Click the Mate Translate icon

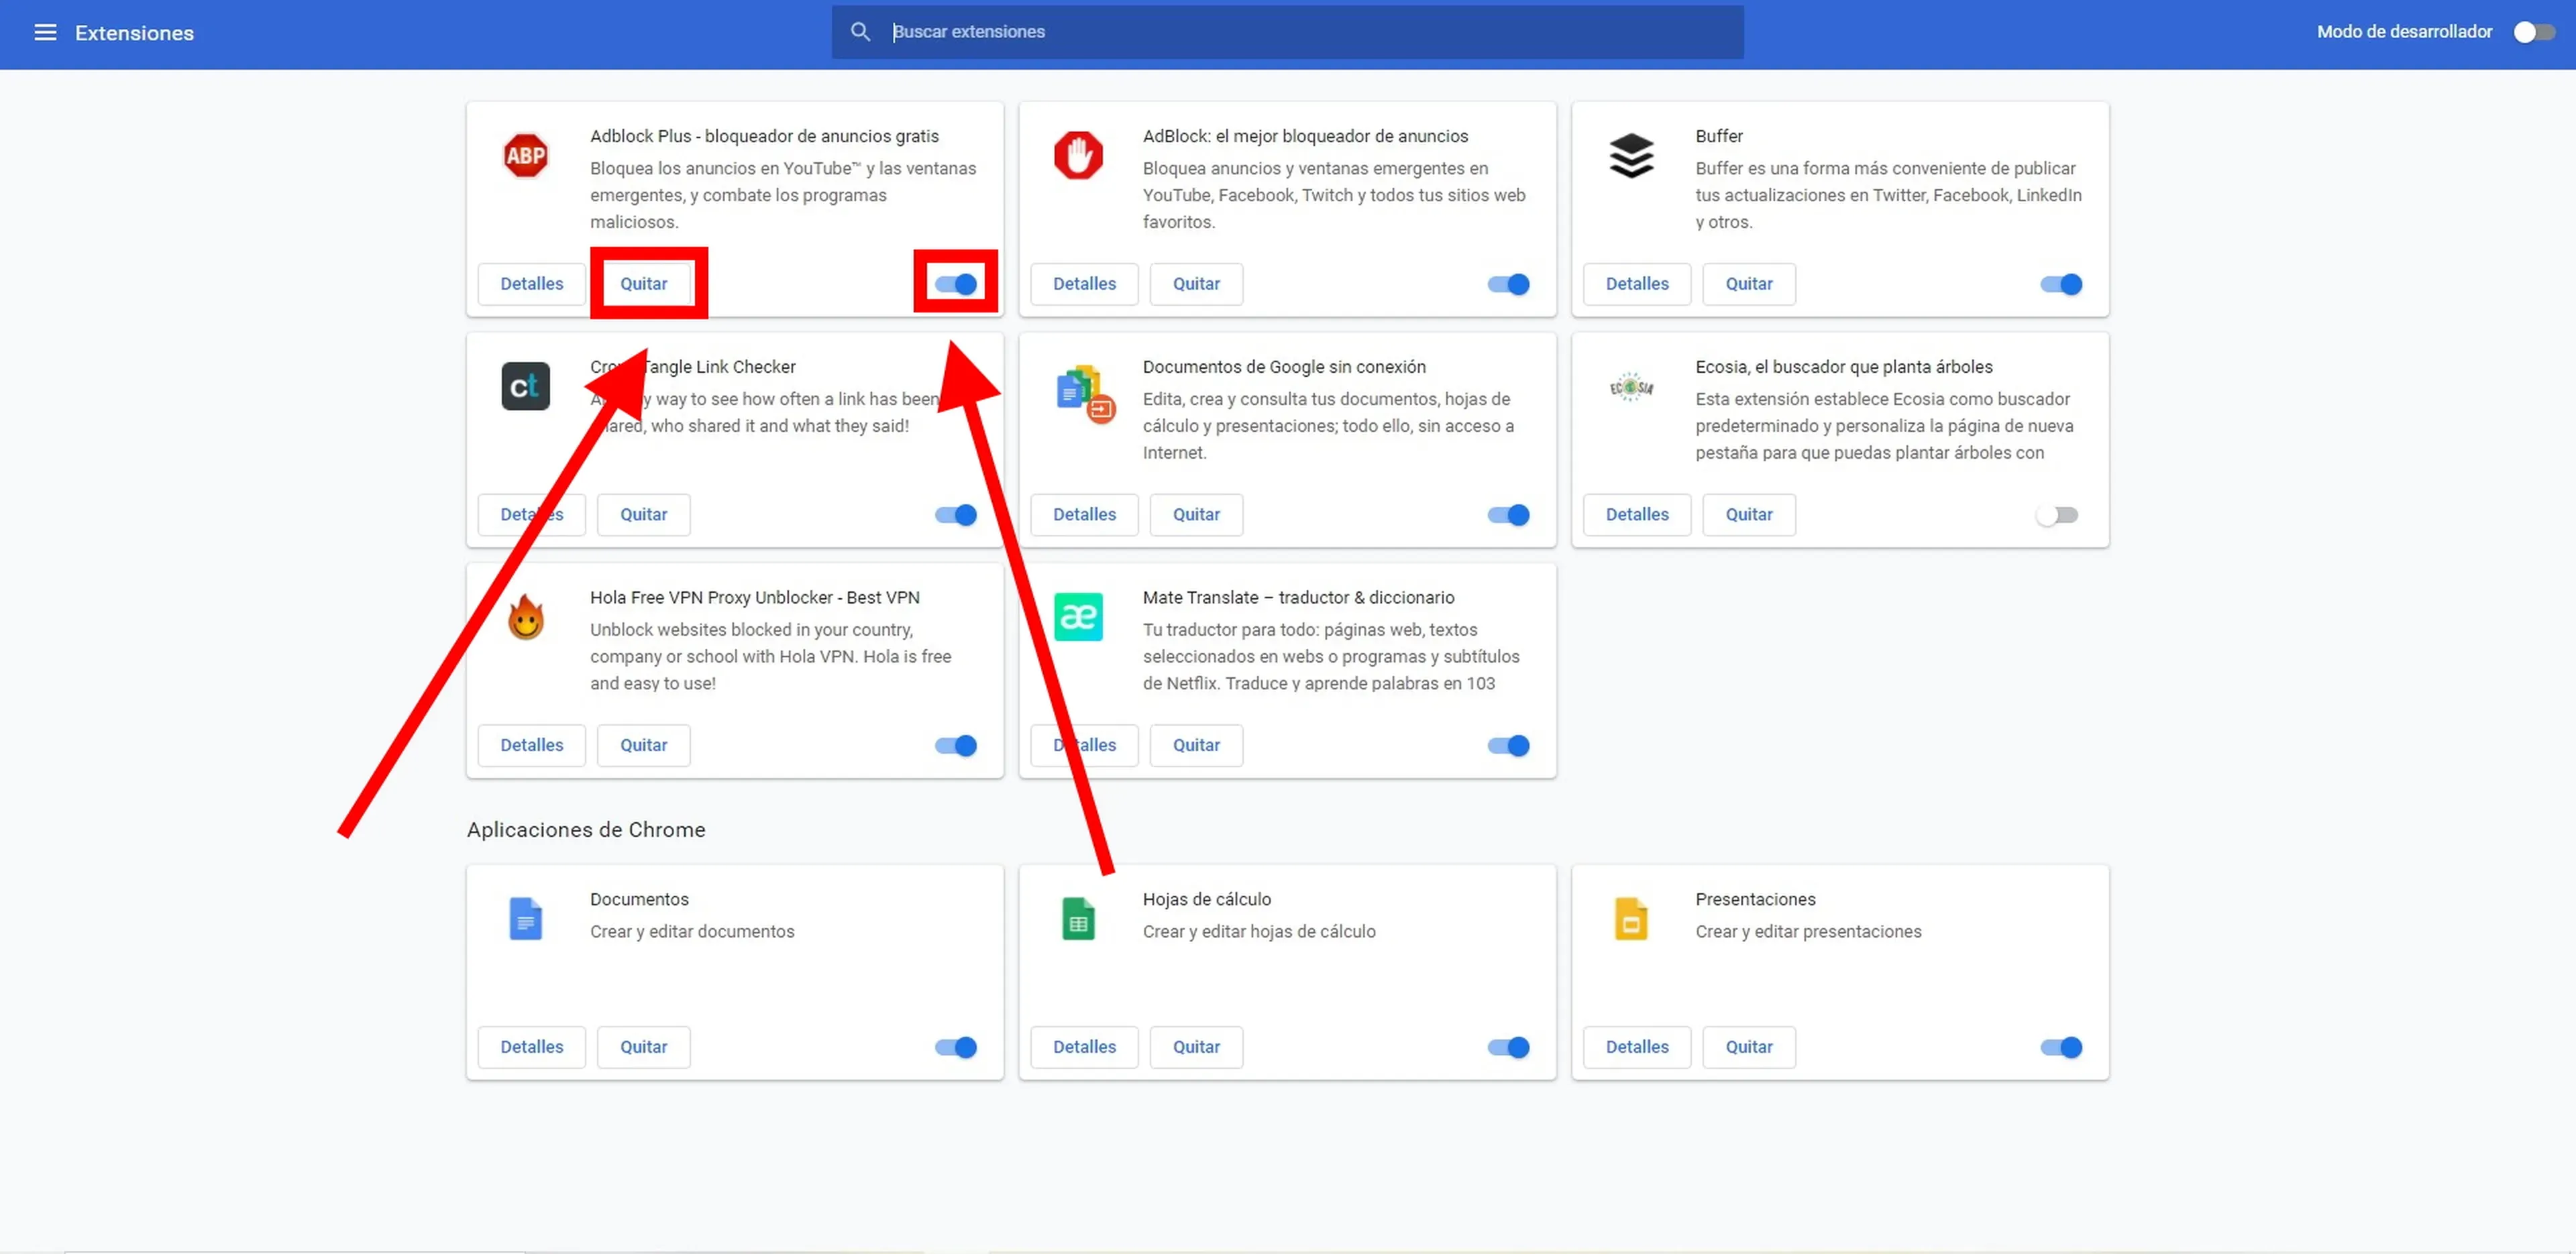1078,616
